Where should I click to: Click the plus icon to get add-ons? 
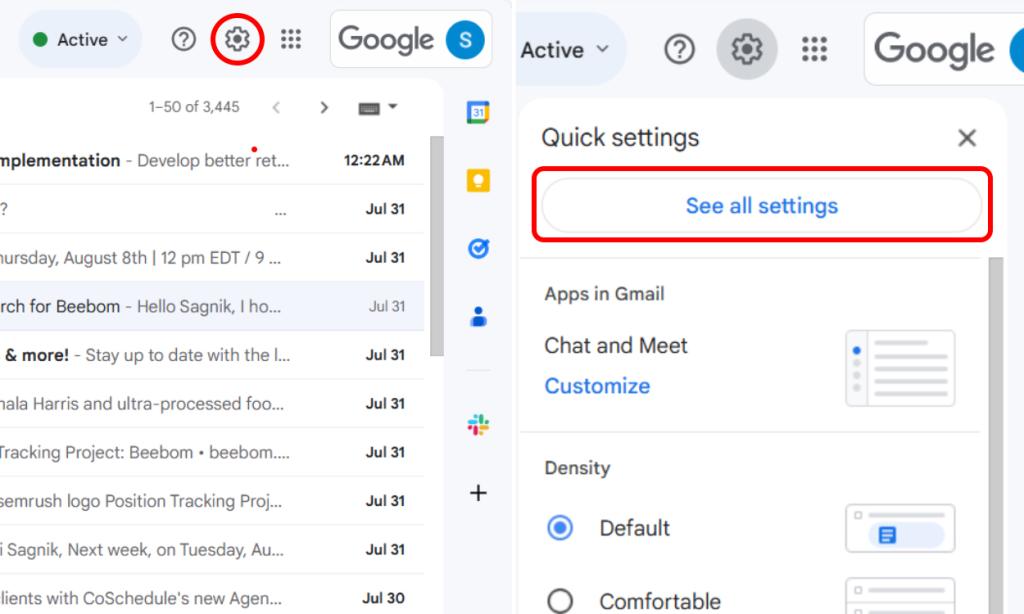478,493
